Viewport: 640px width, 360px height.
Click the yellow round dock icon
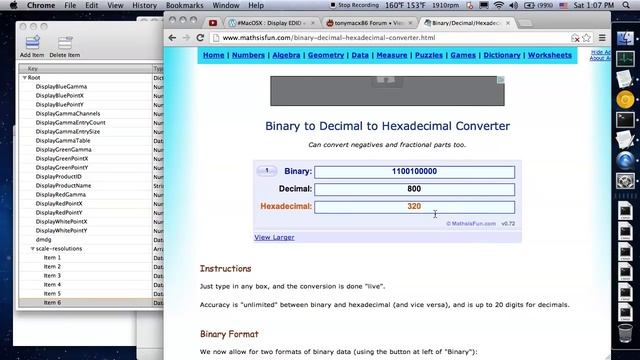pyautogui.click(x=625, y=100)
